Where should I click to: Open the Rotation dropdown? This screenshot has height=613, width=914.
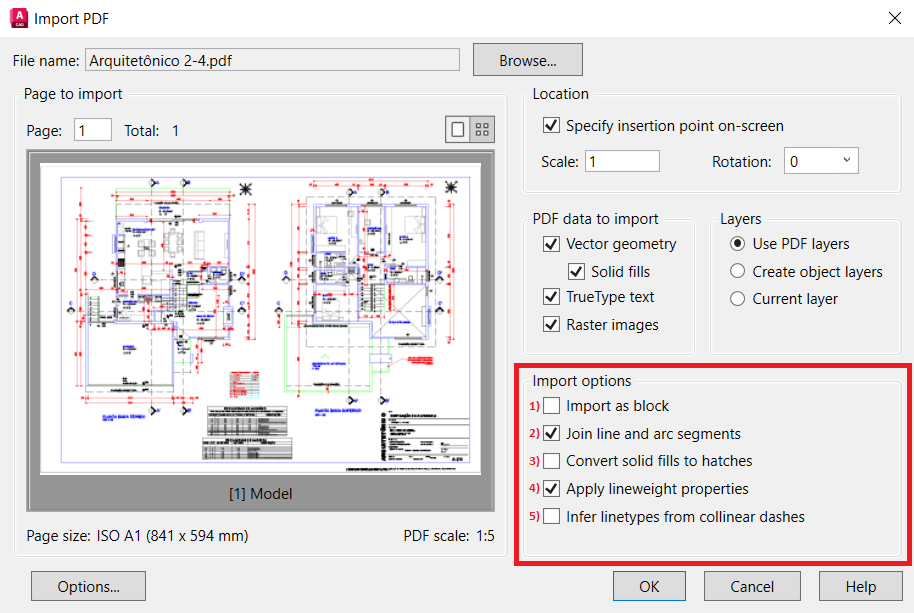pos(821,161)
